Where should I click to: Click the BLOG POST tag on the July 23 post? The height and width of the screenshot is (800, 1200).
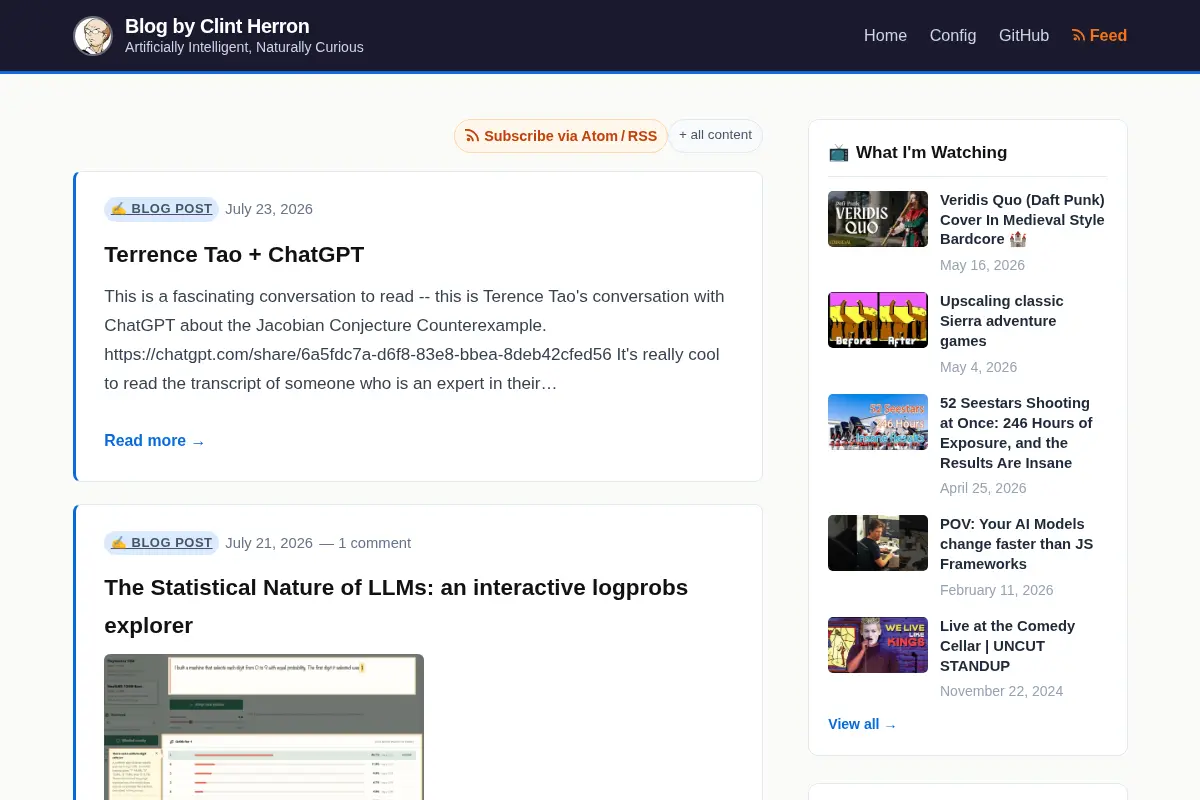point(161,209)
